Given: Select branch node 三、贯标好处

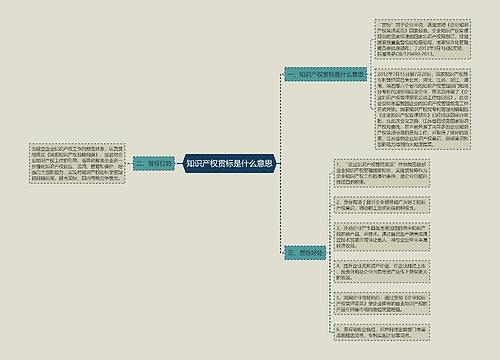Looking at the screenshot, I should (x=305, y=253).
